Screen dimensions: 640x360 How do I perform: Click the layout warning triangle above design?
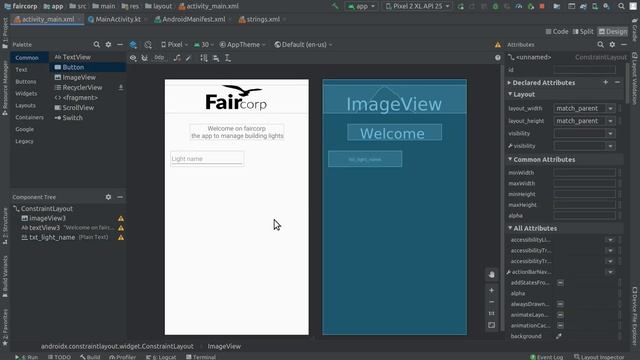[x=498, y=44]
